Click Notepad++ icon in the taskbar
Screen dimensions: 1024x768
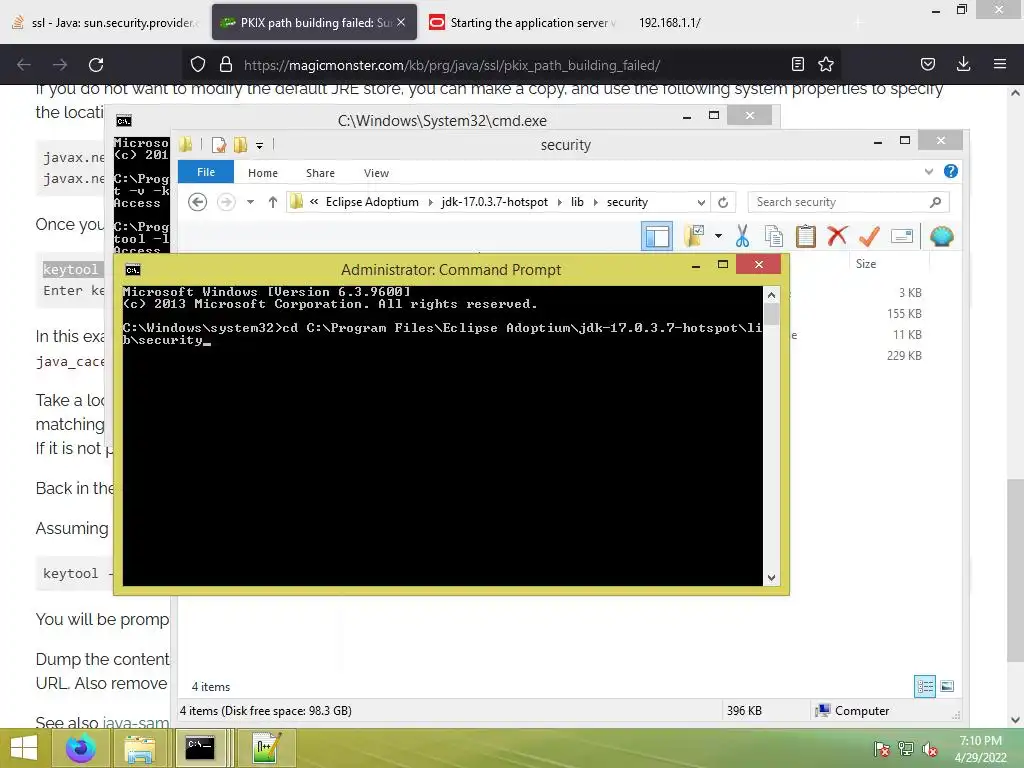click(x=266, y=748)
